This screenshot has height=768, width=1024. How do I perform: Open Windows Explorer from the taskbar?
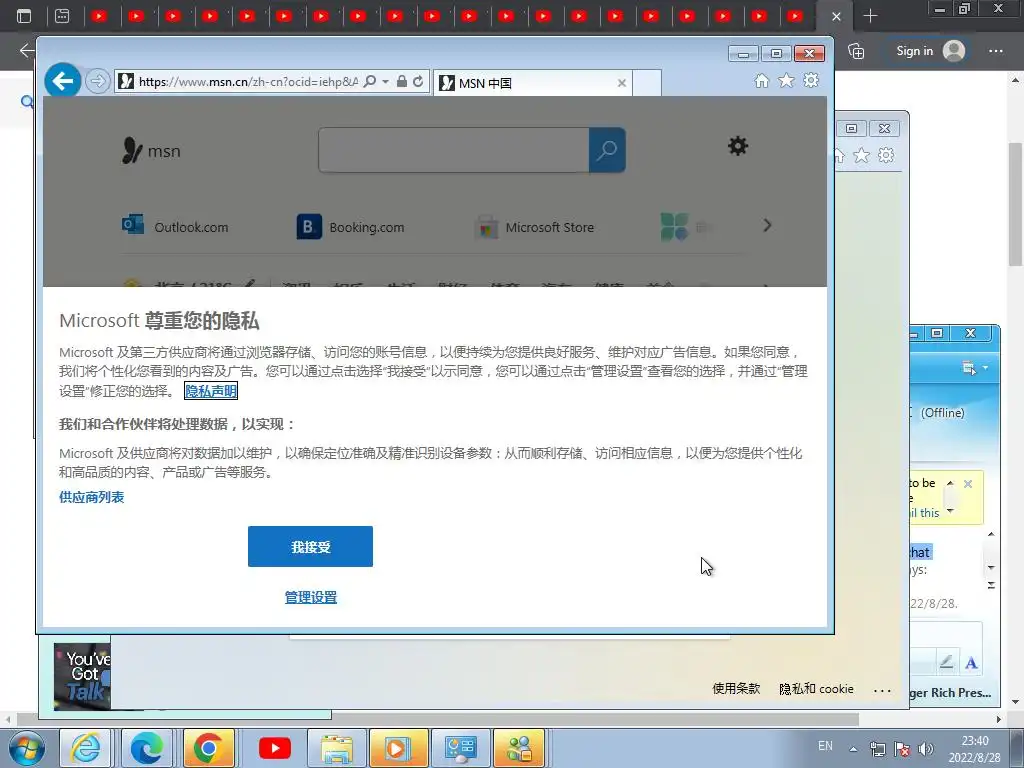336,748
